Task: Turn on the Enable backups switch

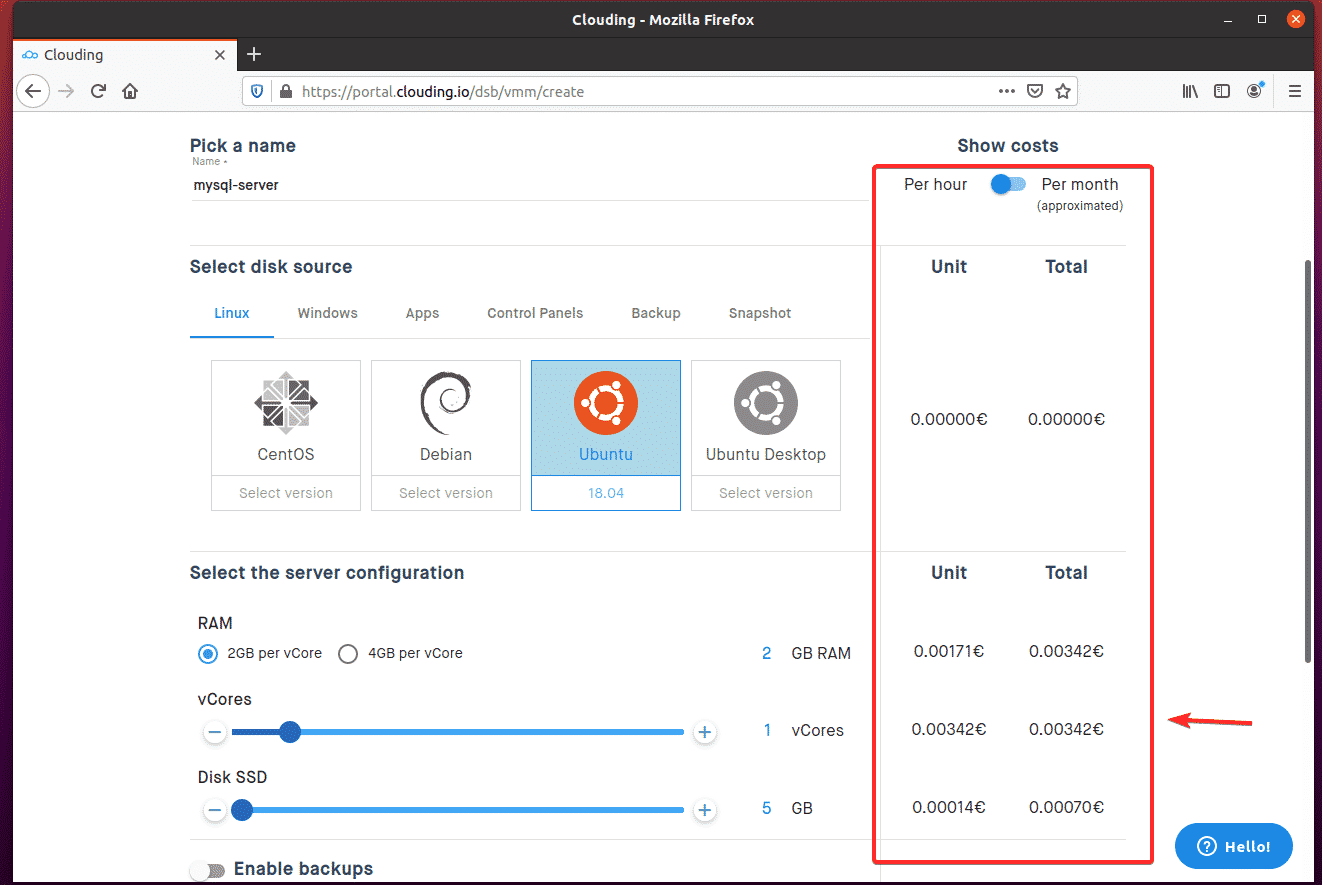Action: (x=206, y=870)
